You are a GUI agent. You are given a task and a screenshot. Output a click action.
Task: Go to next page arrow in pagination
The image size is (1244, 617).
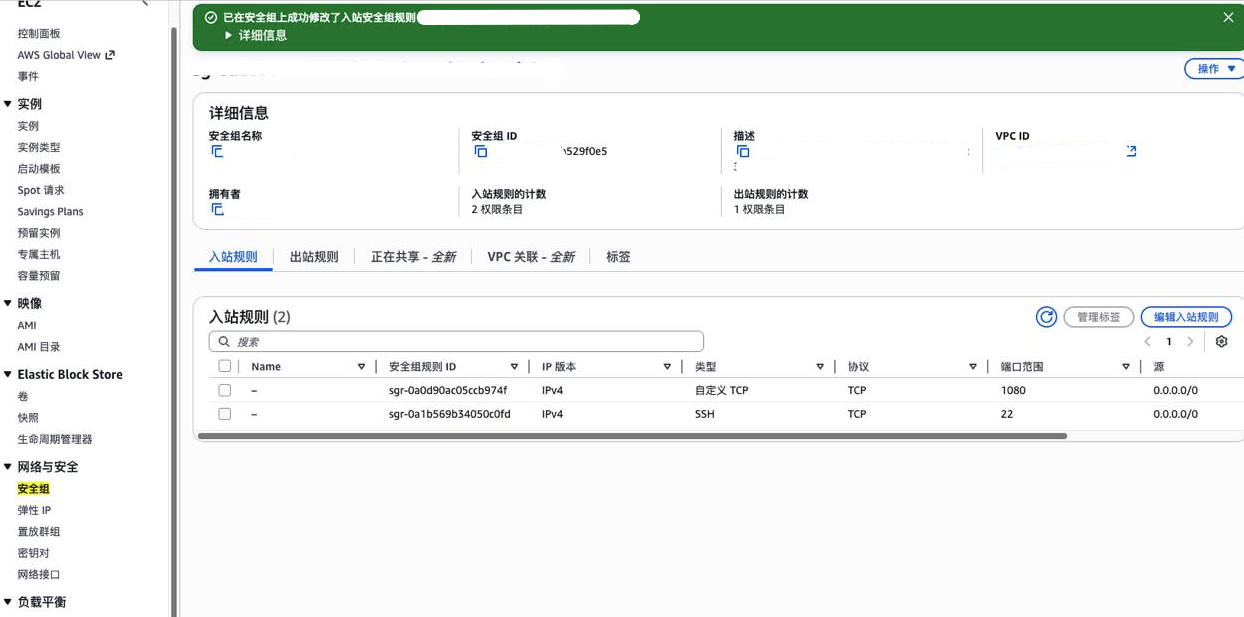point(1190,342)
